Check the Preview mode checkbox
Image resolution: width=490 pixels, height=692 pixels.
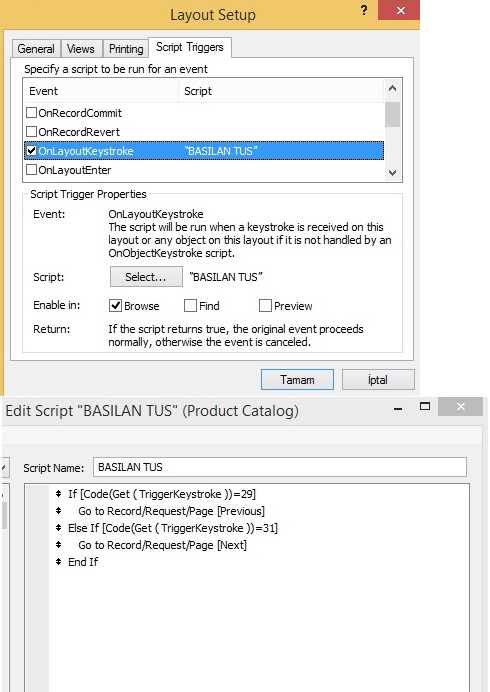click(265, 305)
